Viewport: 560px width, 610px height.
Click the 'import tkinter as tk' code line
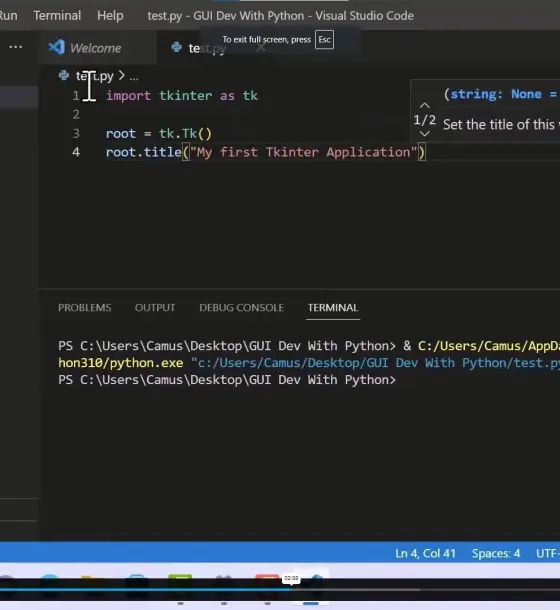182,96
